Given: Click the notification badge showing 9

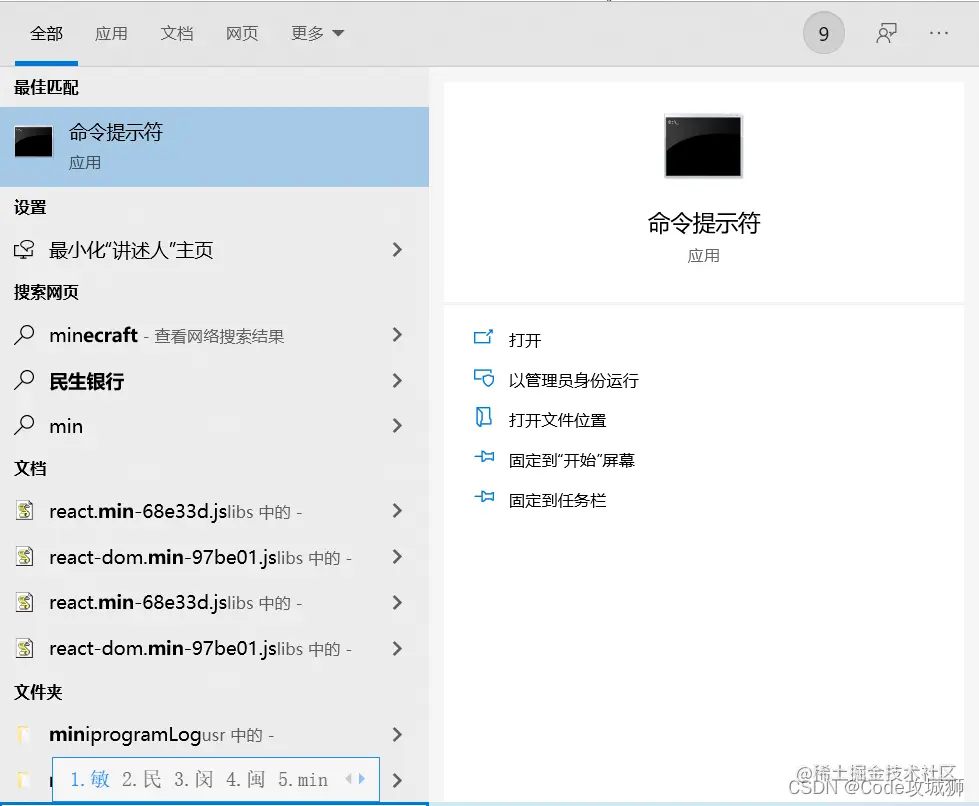Looking at the screenshot, I should 823,33.
